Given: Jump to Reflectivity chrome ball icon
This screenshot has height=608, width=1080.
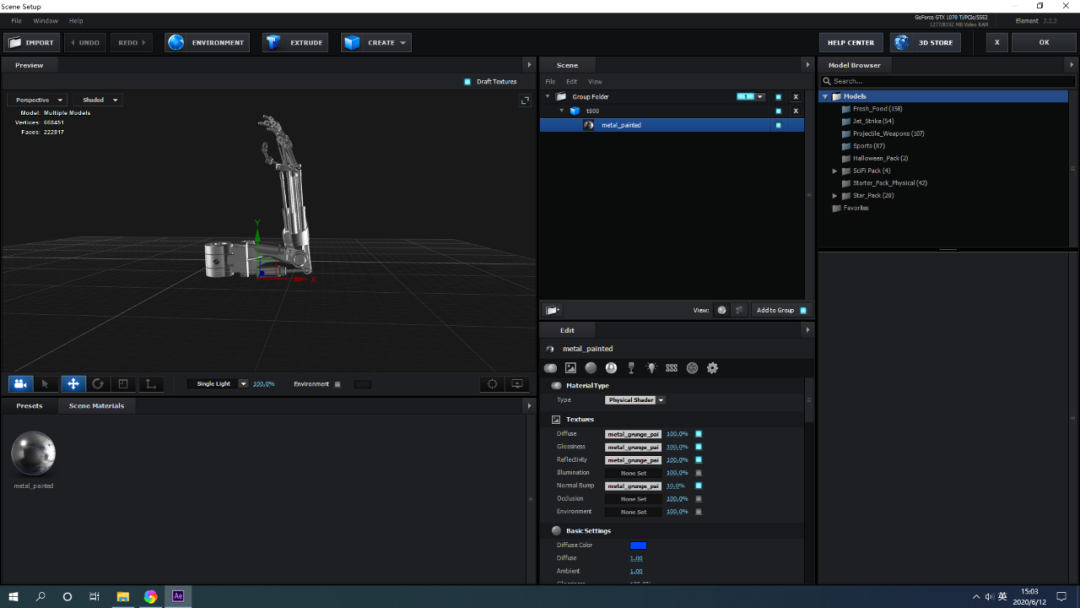Looking at the screenshot, I should (611, 368).
